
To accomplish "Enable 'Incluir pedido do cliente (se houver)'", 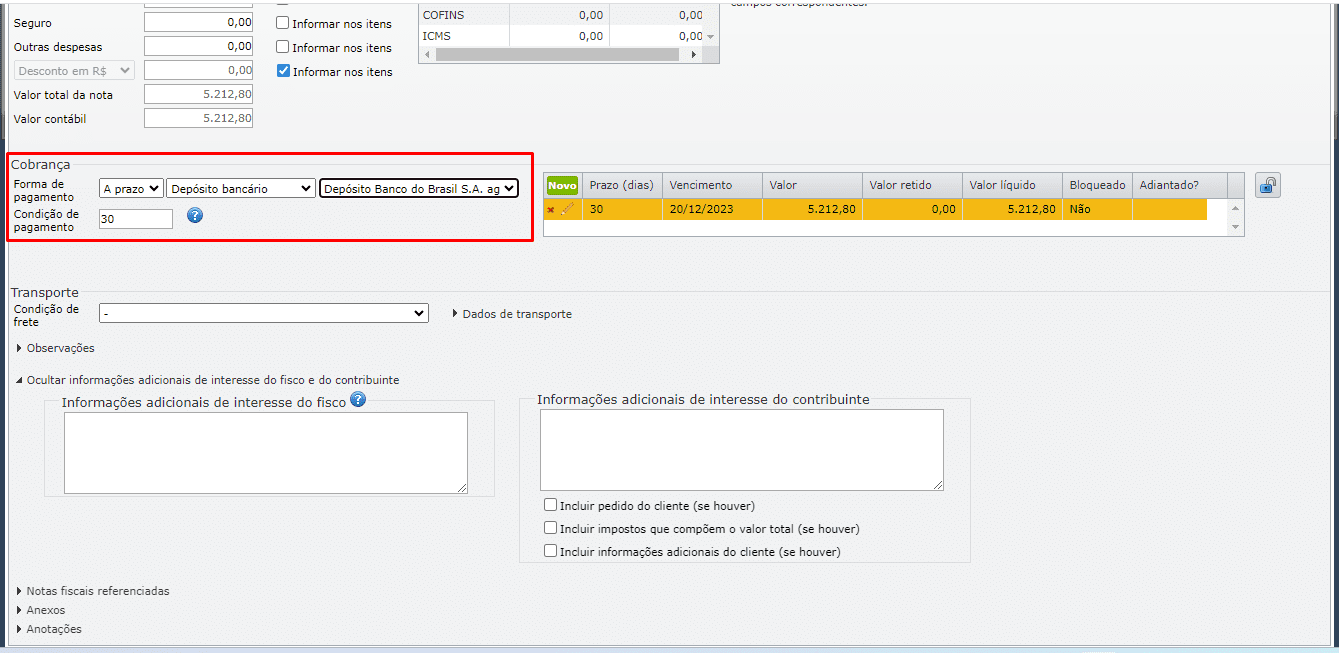I will (550, 505).
